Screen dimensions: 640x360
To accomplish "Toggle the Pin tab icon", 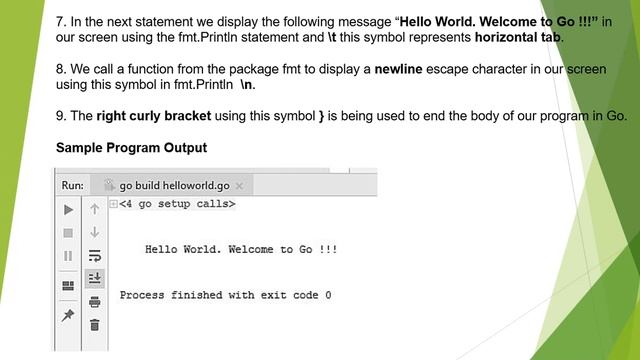I will click(x=68, y=315).
